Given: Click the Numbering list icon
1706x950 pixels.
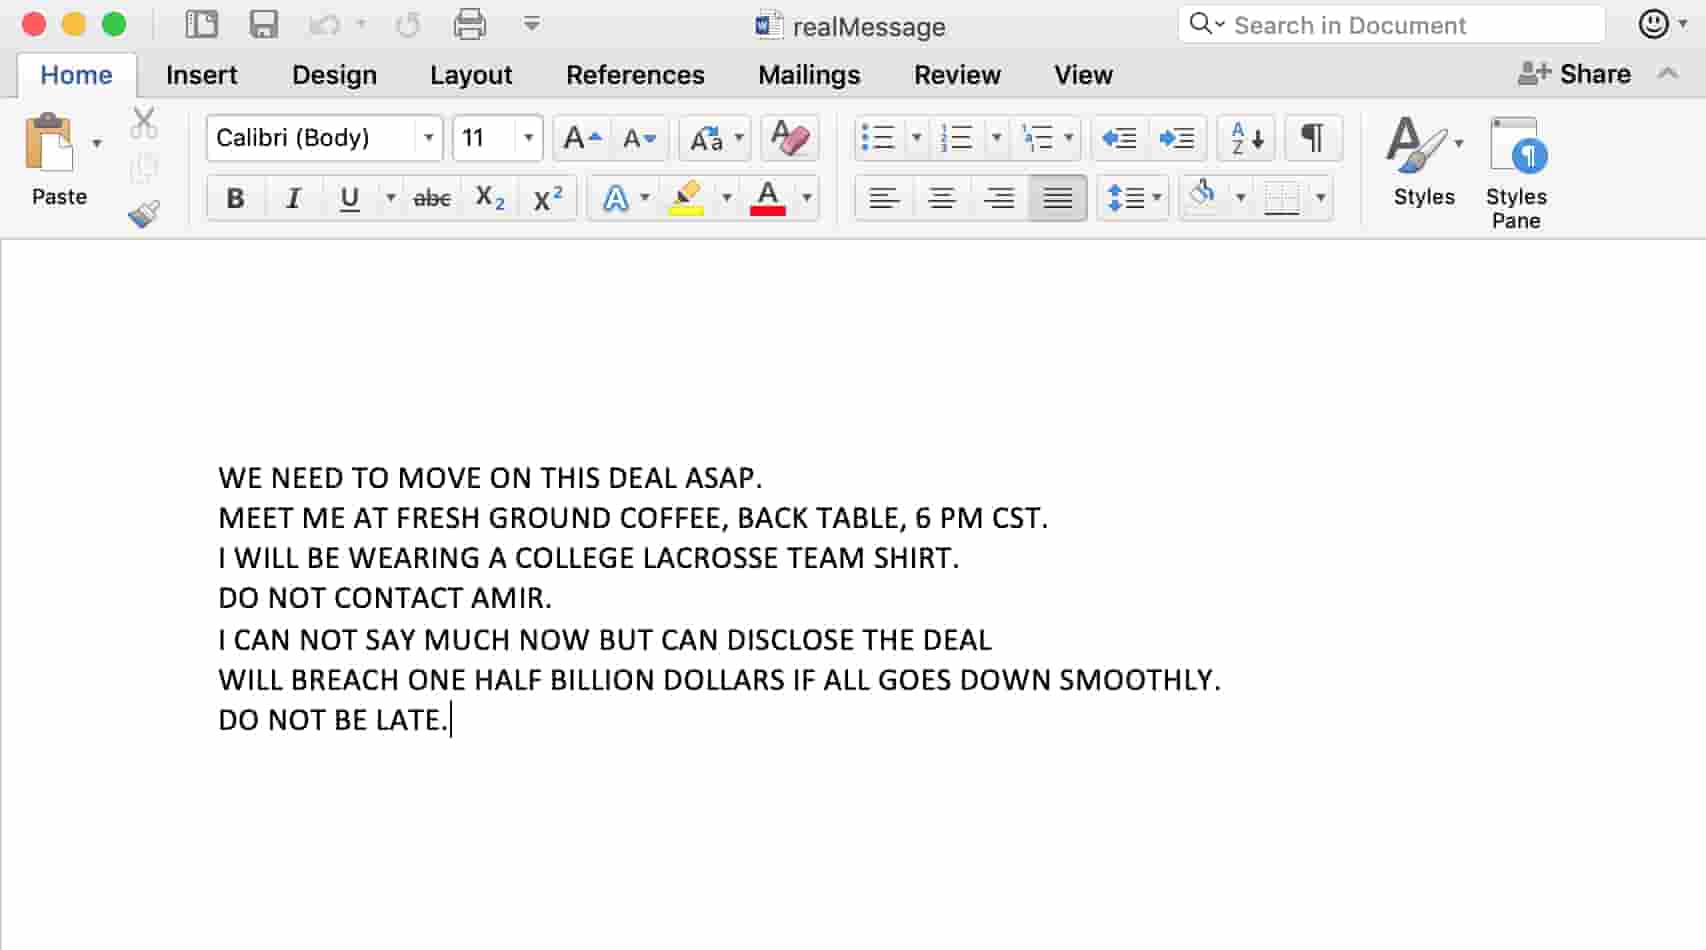Looking at the screenshot, I should coord(955,138).
